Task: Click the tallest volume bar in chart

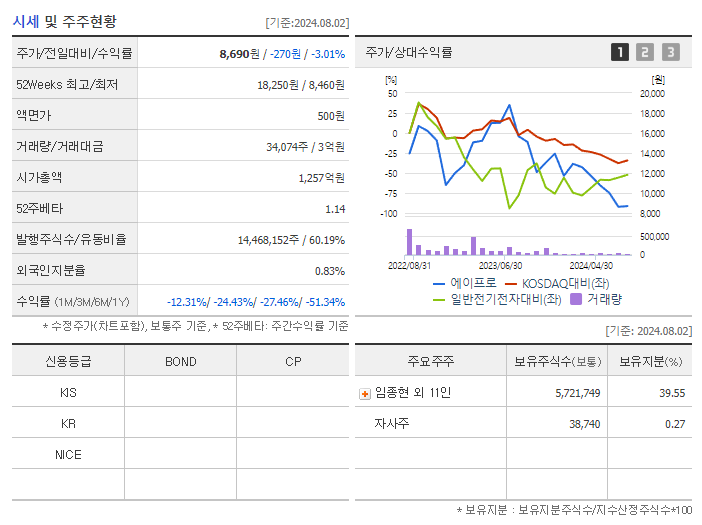Action: pos(409,242)
